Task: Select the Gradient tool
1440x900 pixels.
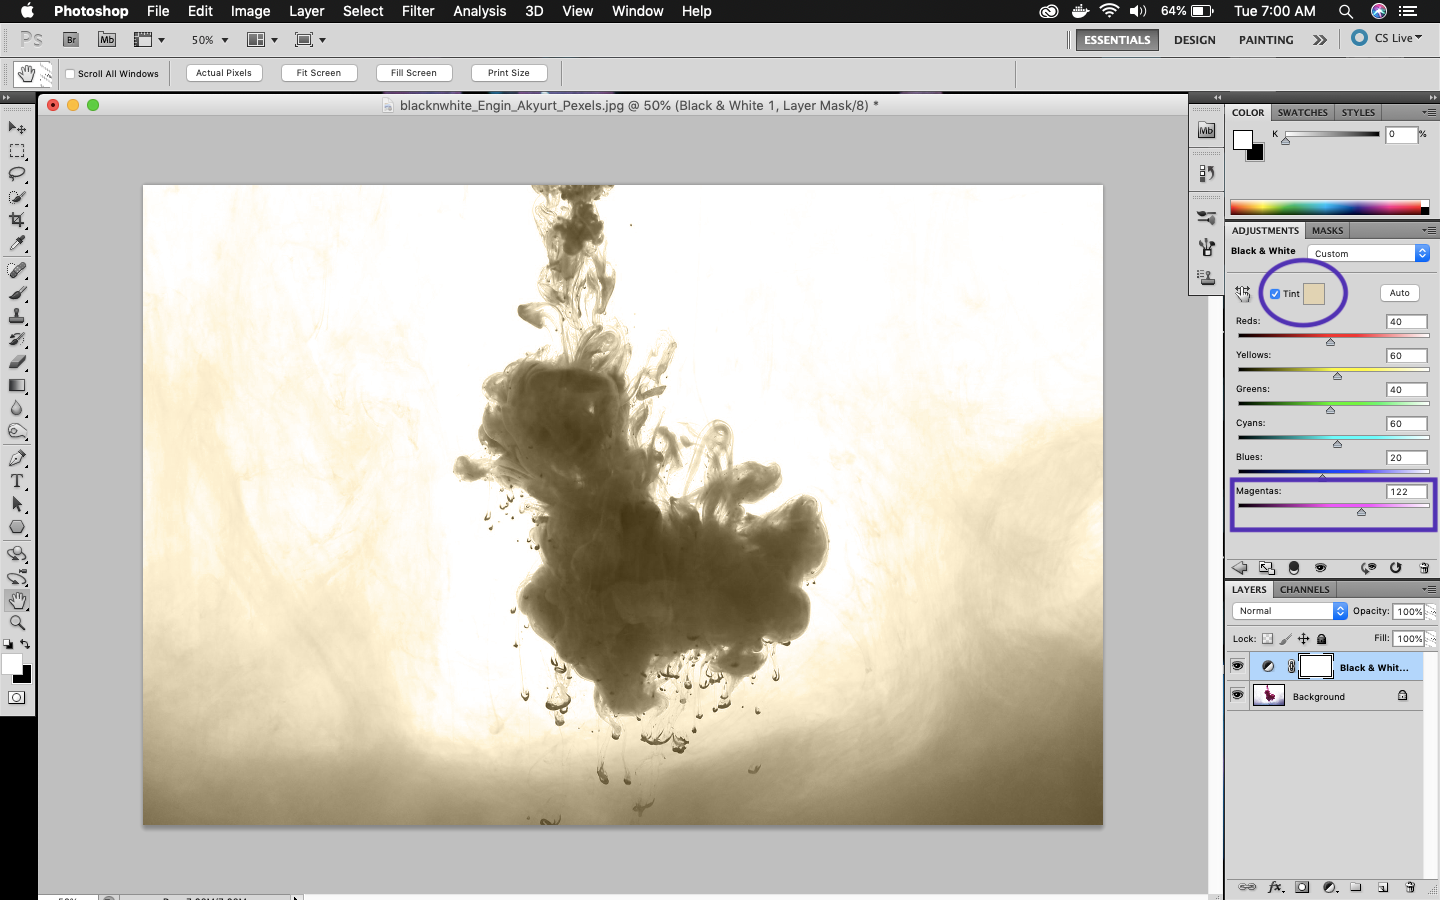Action: (17, 385)
